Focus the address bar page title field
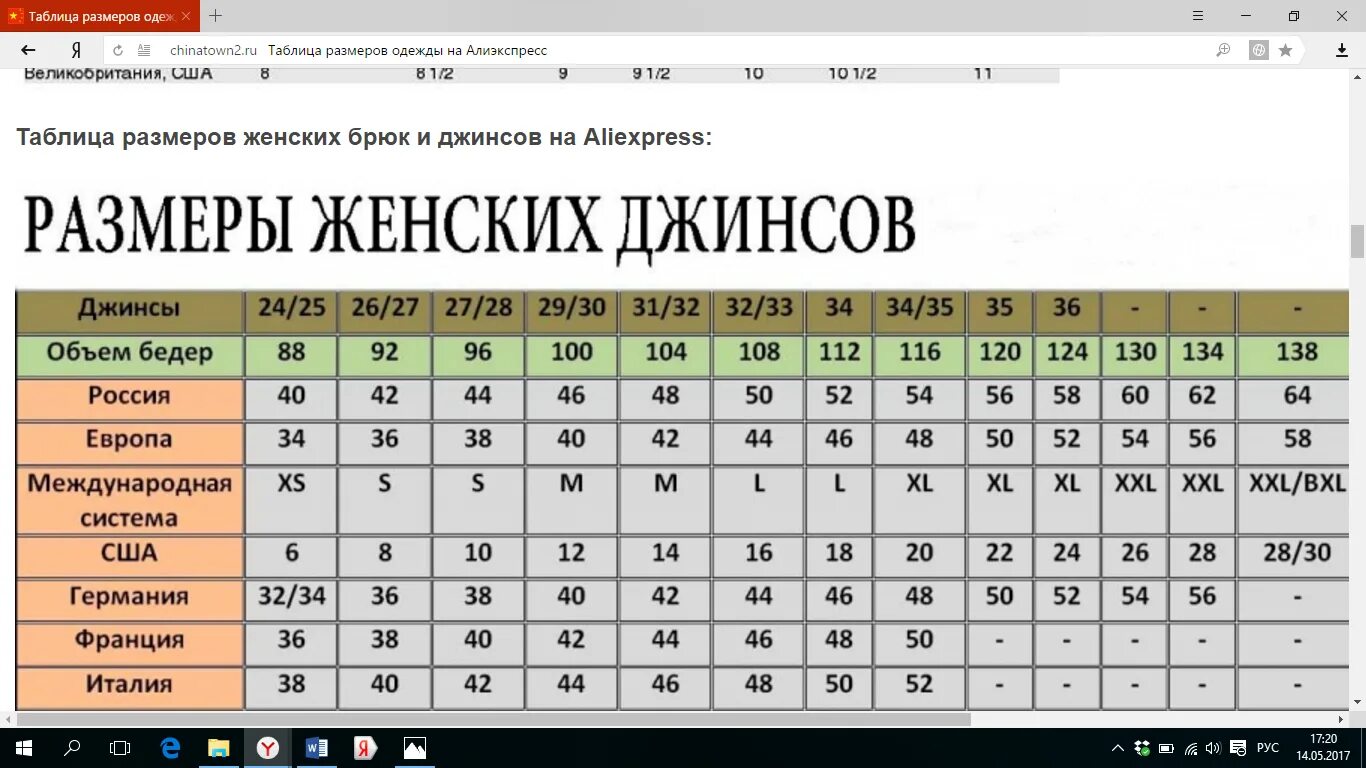1366x768 pixels. pos(407,50)
